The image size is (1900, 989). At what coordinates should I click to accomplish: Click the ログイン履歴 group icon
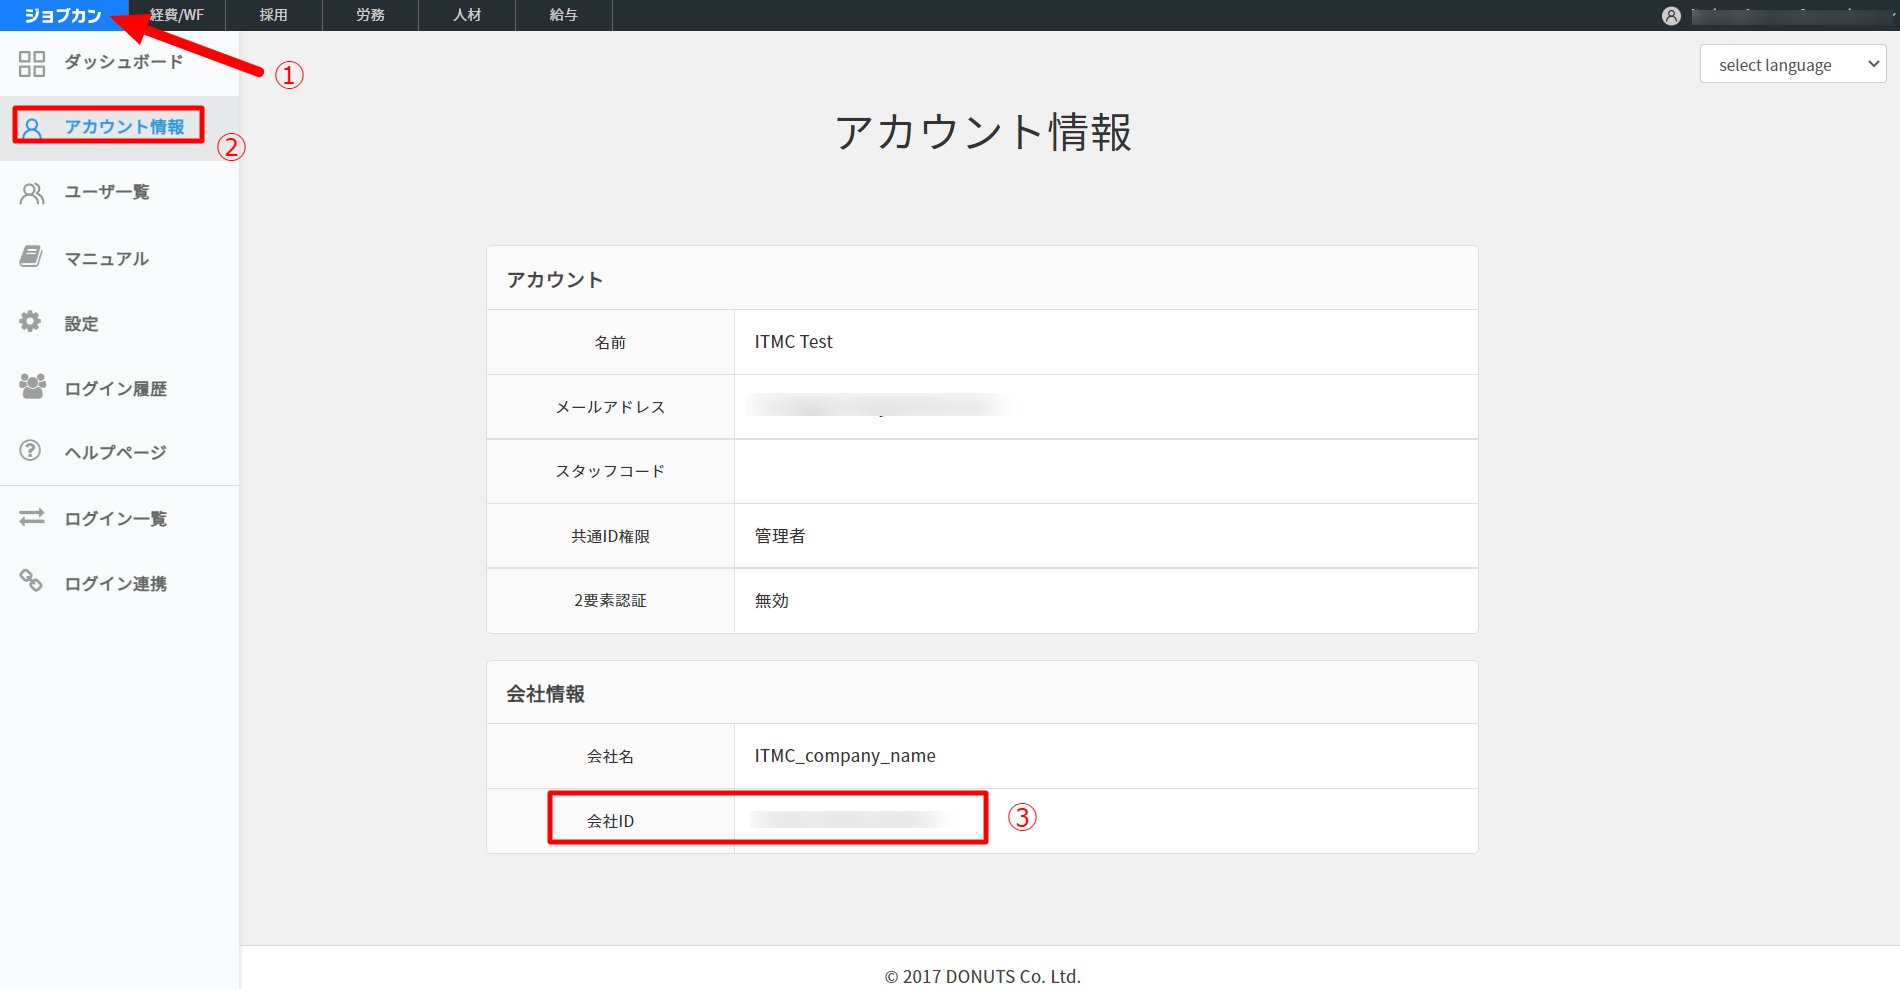click(32, 386)
